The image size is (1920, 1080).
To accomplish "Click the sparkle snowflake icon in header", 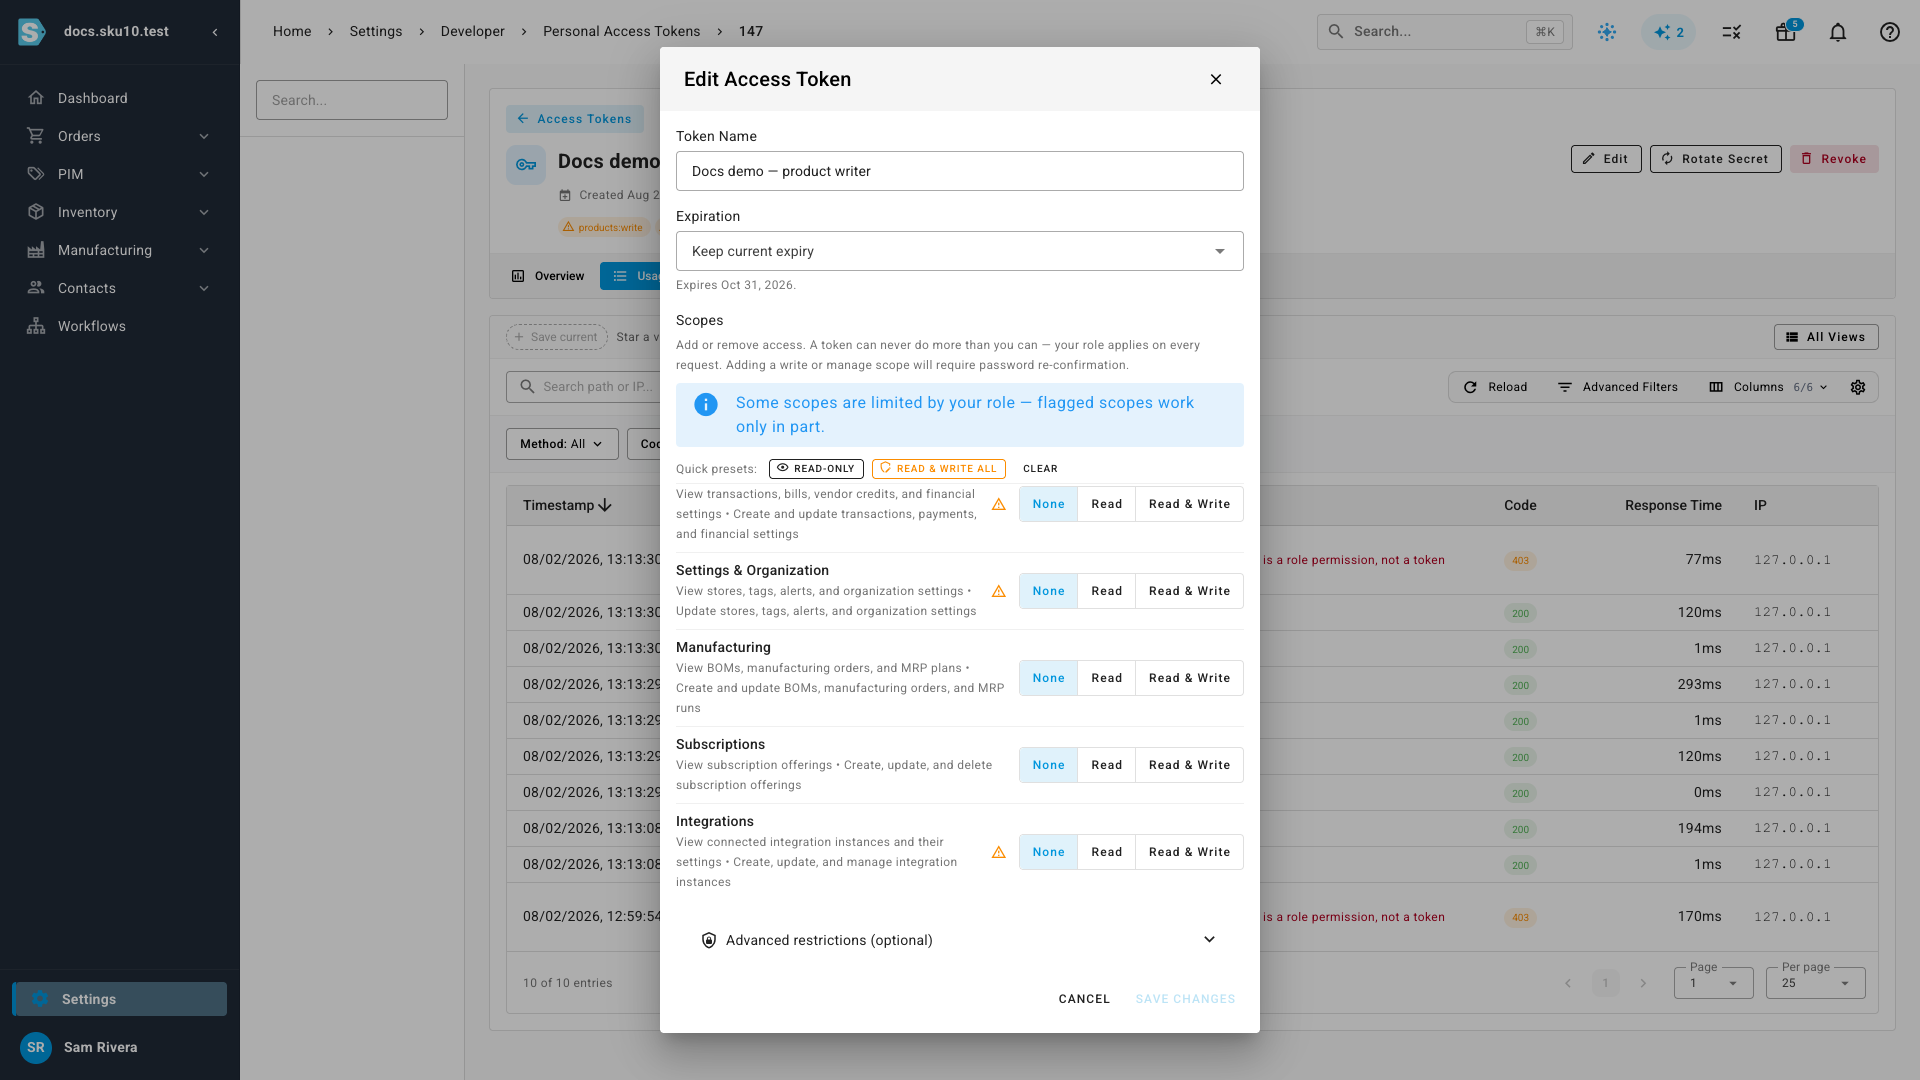I will 1607,32.
